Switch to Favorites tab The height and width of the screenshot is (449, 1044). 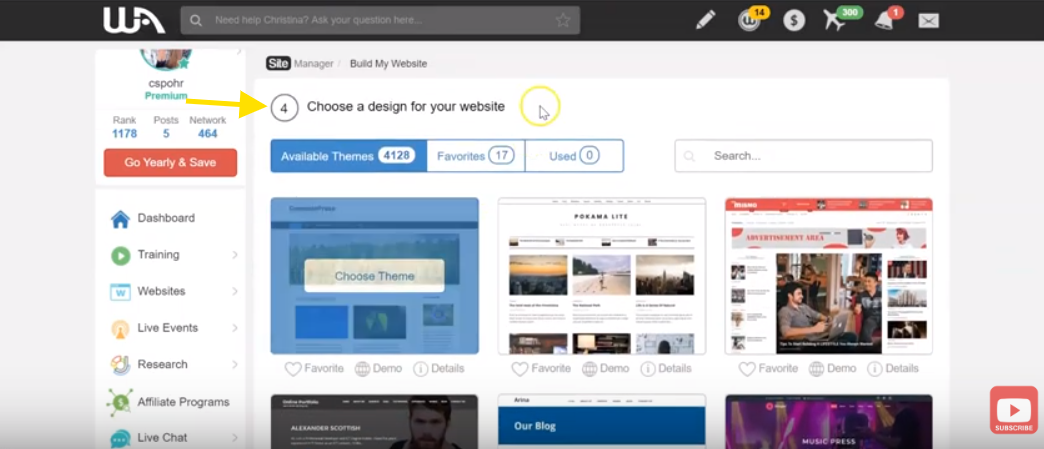(475, 156)
